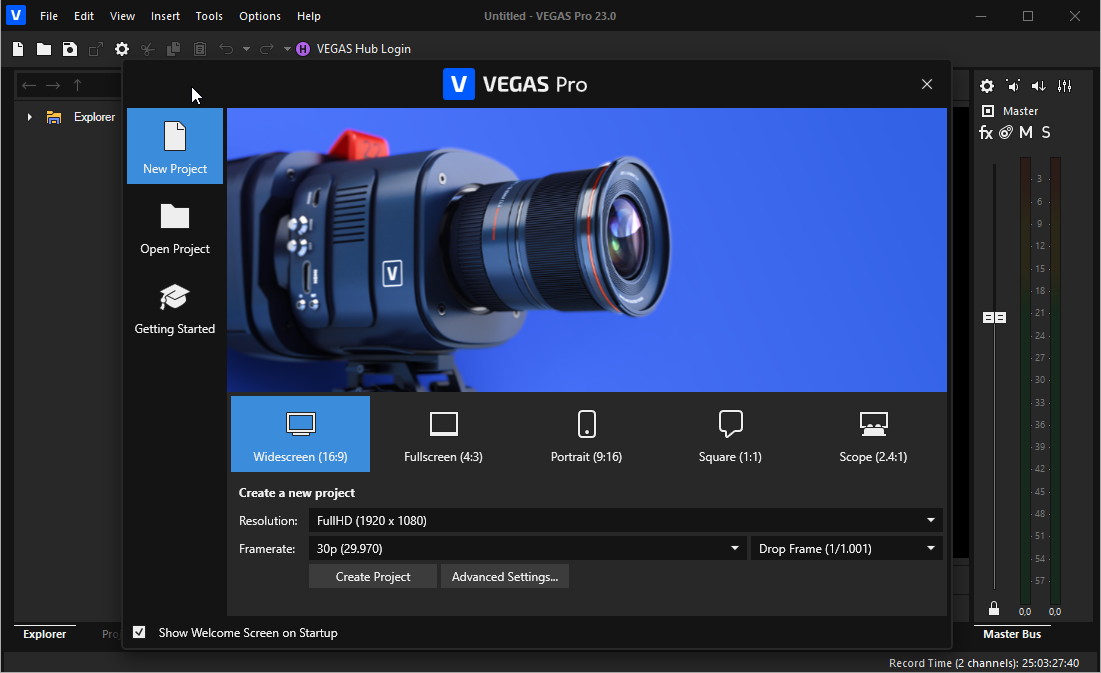The width and height of the screenshot is (1101, 673).
Task: Click the Create Project button
Action: tap(373, 576)
